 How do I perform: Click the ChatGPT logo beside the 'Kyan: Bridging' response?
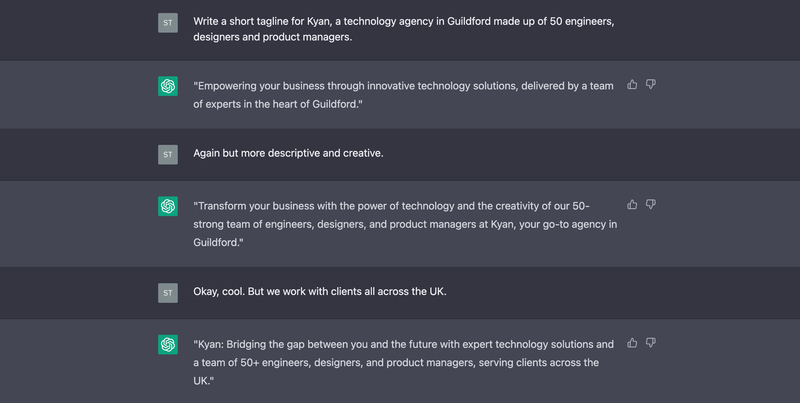(168, 344)
